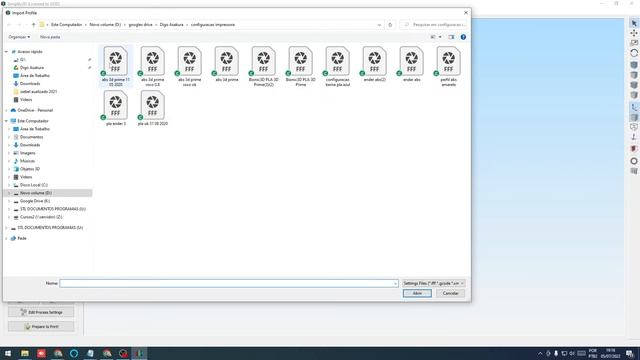This screenshot has height=360, width=640.
Task: Click the rotate view circular arrow tool
Action: [634, 53]
